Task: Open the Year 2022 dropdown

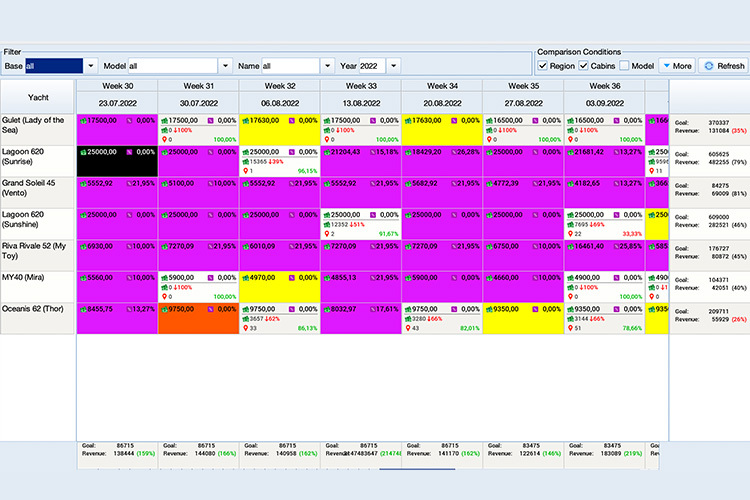Action: pyautogui.click(x=393, y=66)
